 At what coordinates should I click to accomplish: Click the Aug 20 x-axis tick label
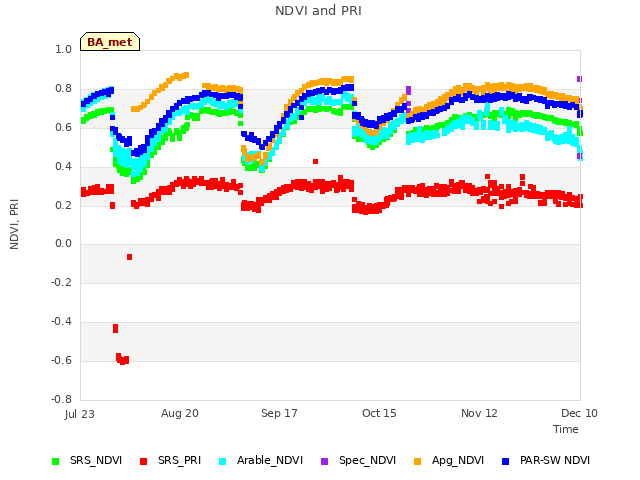[x=180, y=413]
